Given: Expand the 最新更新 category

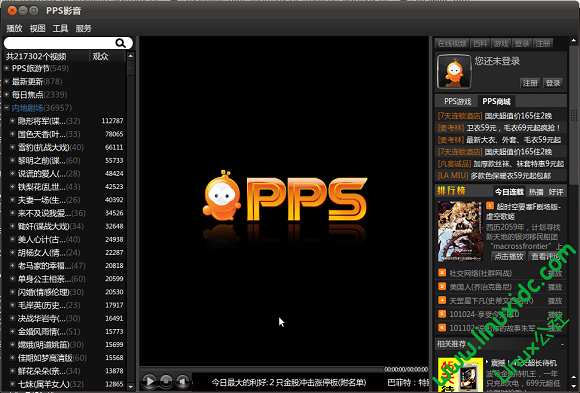Looking at the screenshot, I should point(7,81).
